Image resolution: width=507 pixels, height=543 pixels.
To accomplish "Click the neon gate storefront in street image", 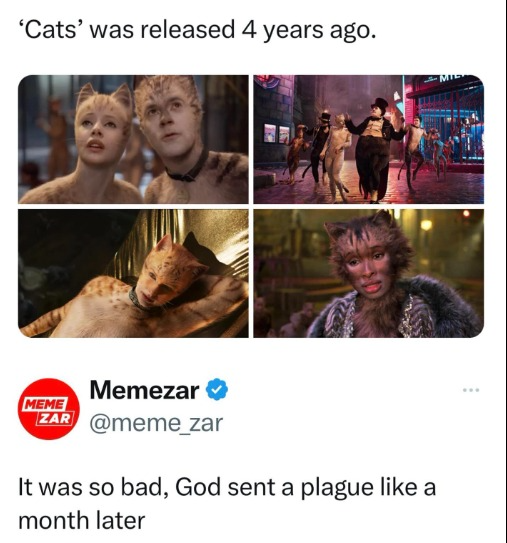I will point(447,123).
